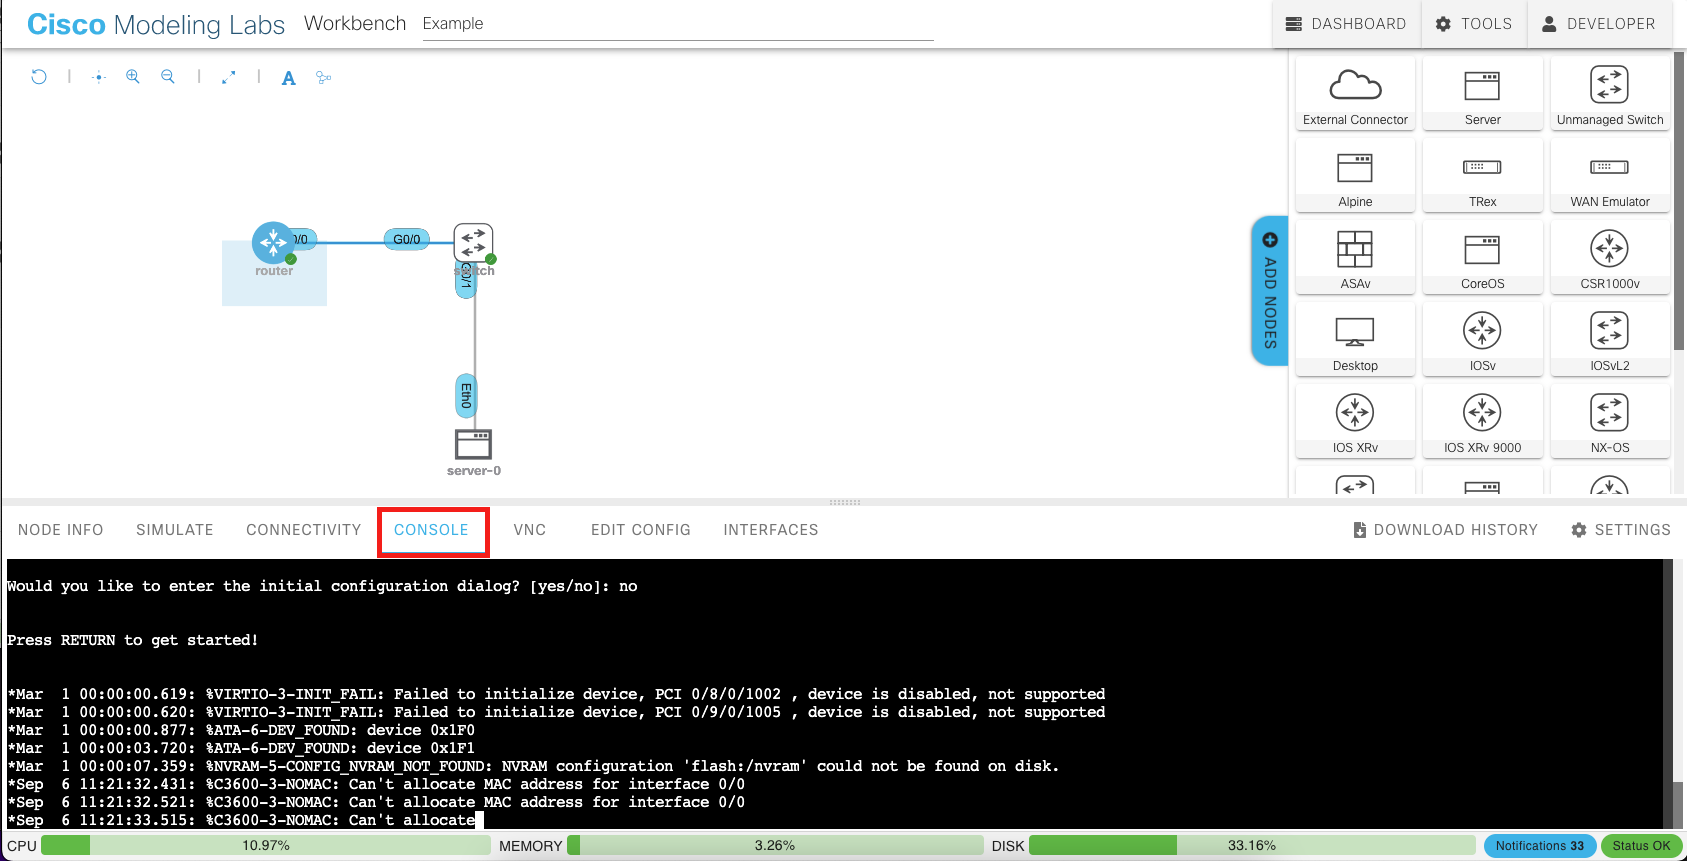Click the server-0 node on canvas
Viewport: 1687px width, 861px height.
[x=474, y=444]
